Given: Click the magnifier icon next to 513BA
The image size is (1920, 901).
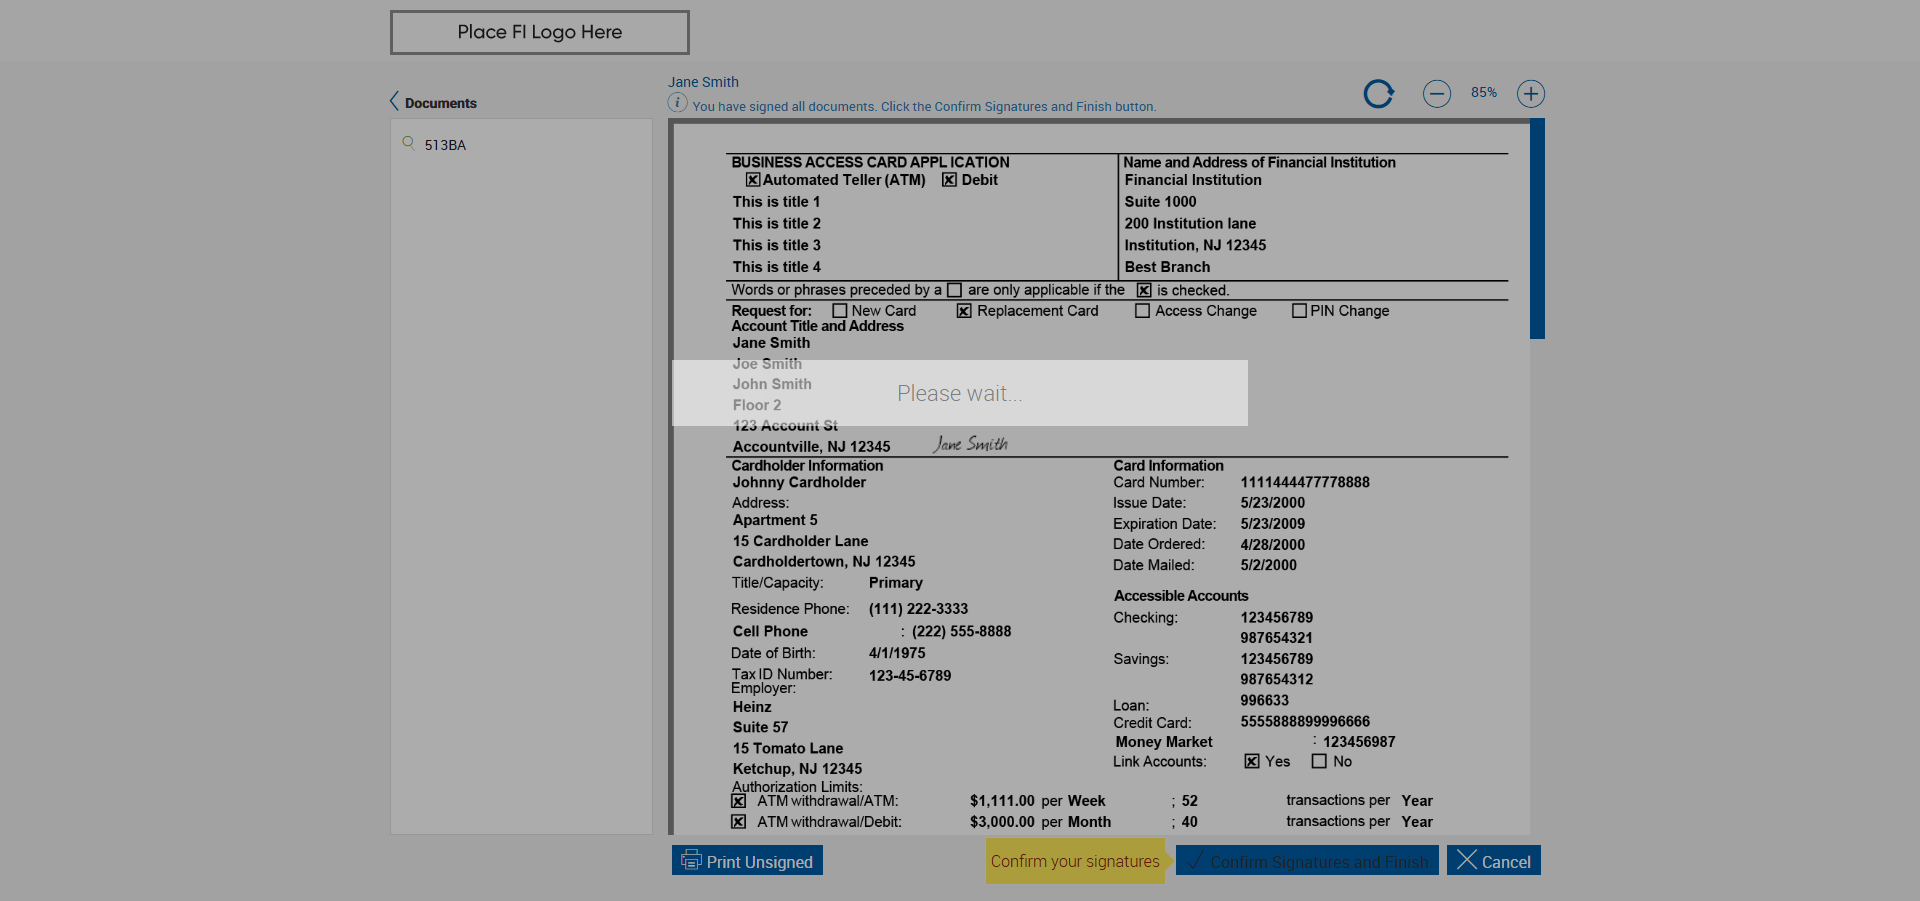Looking at the screenshot, I should coord(408,143).
